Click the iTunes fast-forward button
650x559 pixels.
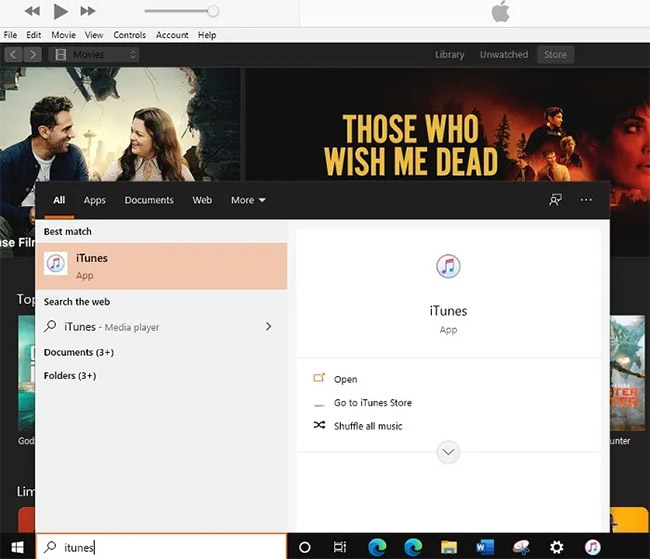[x=87, y=11]
